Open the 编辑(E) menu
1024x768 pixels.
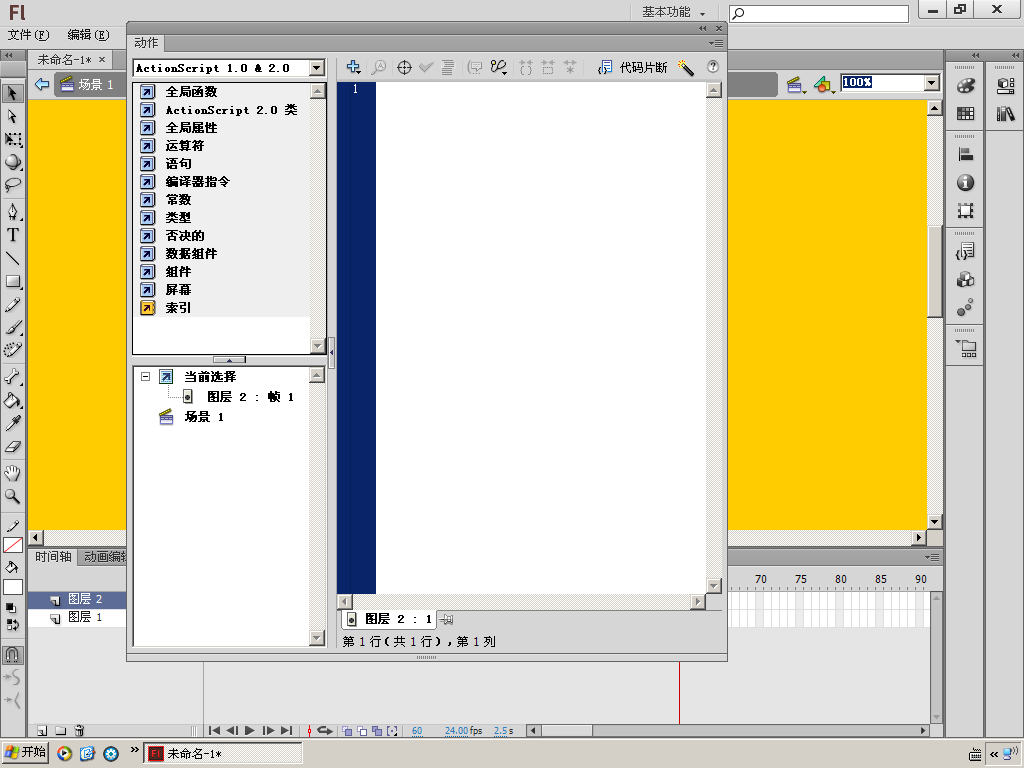(88, 35)
